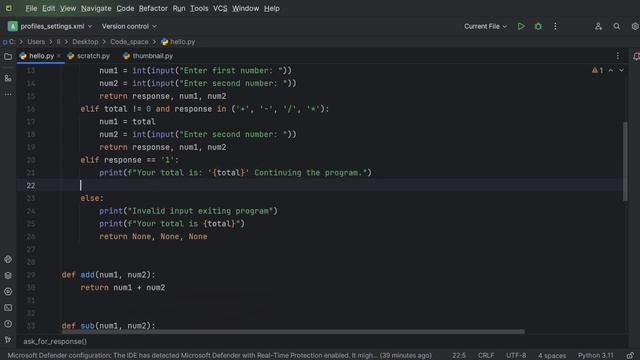Screen dimensions: 640x360
Task: Open the Run menu
Action: pyautogui.click(x=179, y=8)
